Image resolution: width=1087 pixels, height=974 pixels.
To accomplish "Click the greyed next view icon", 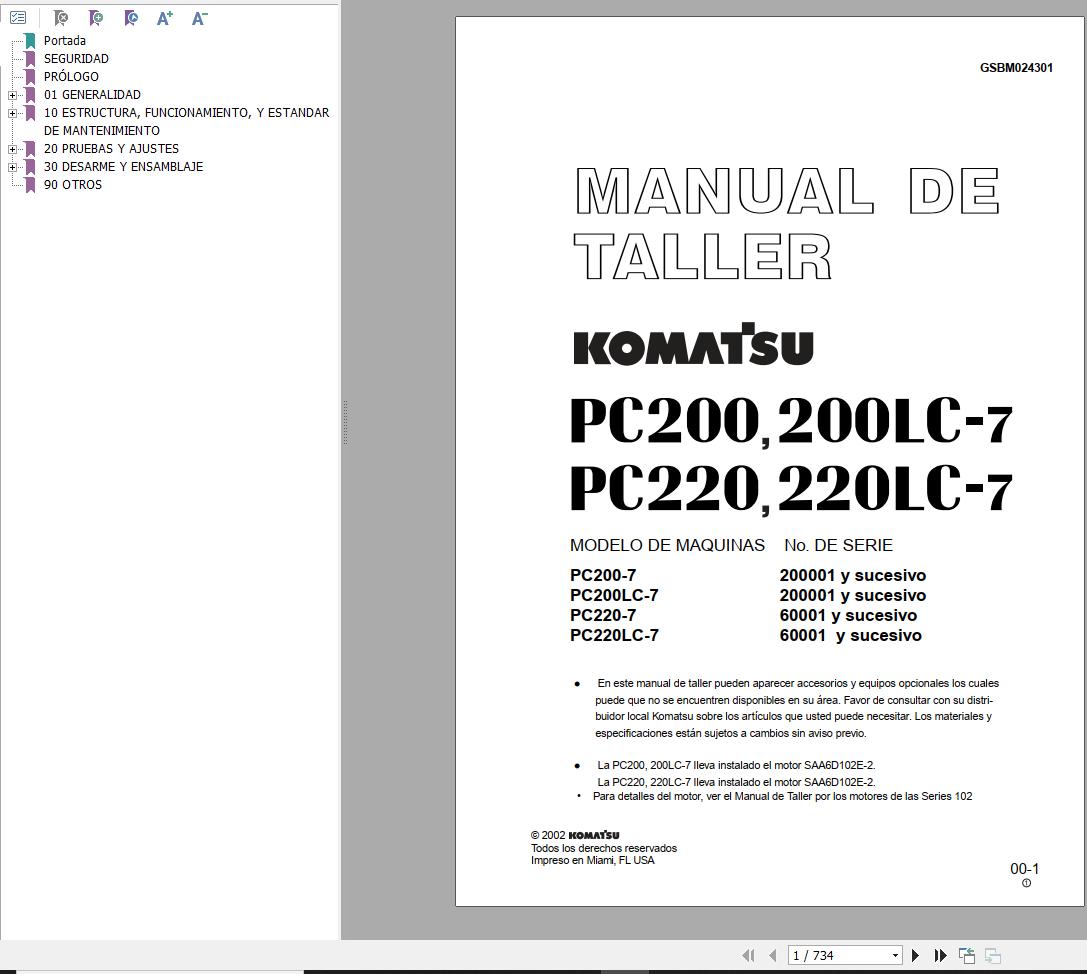I will [993, 955].
